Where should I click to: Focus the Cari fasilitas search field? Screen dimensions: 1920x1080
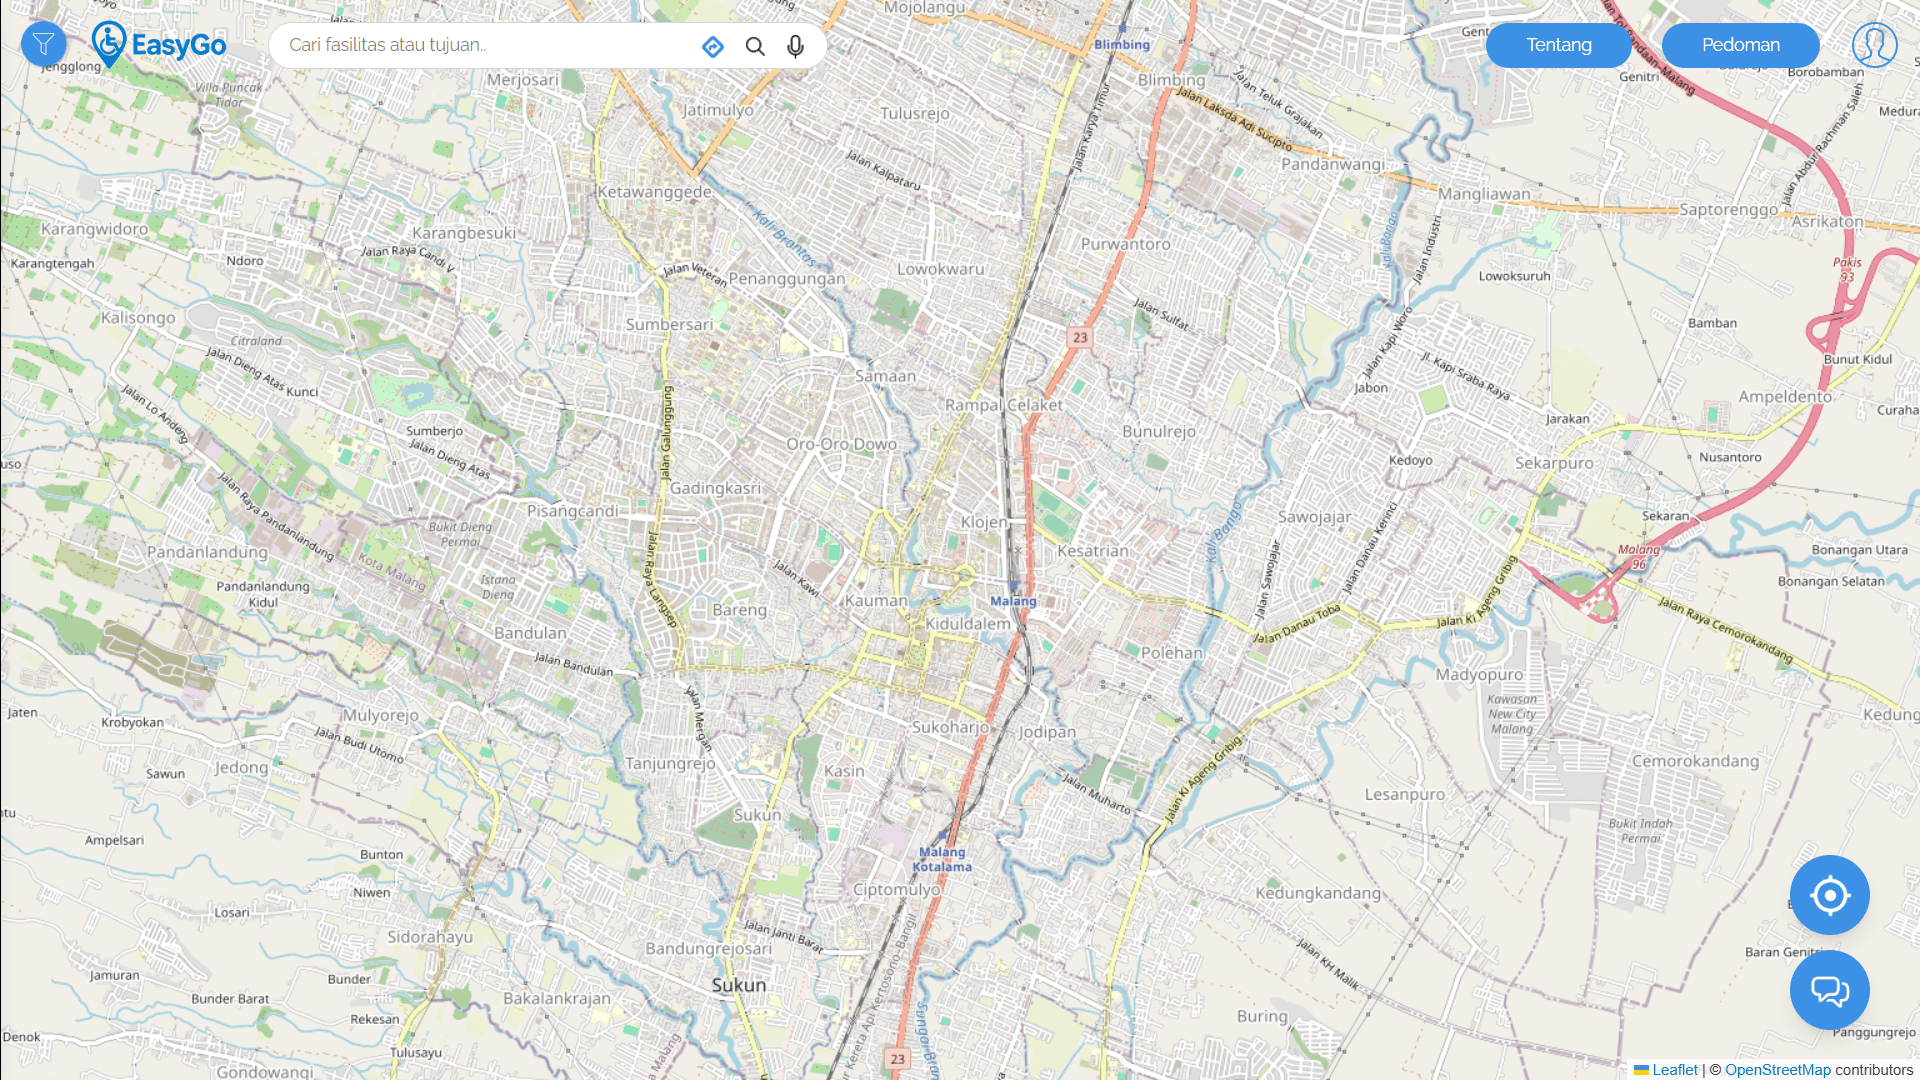[x=485, y=45]
